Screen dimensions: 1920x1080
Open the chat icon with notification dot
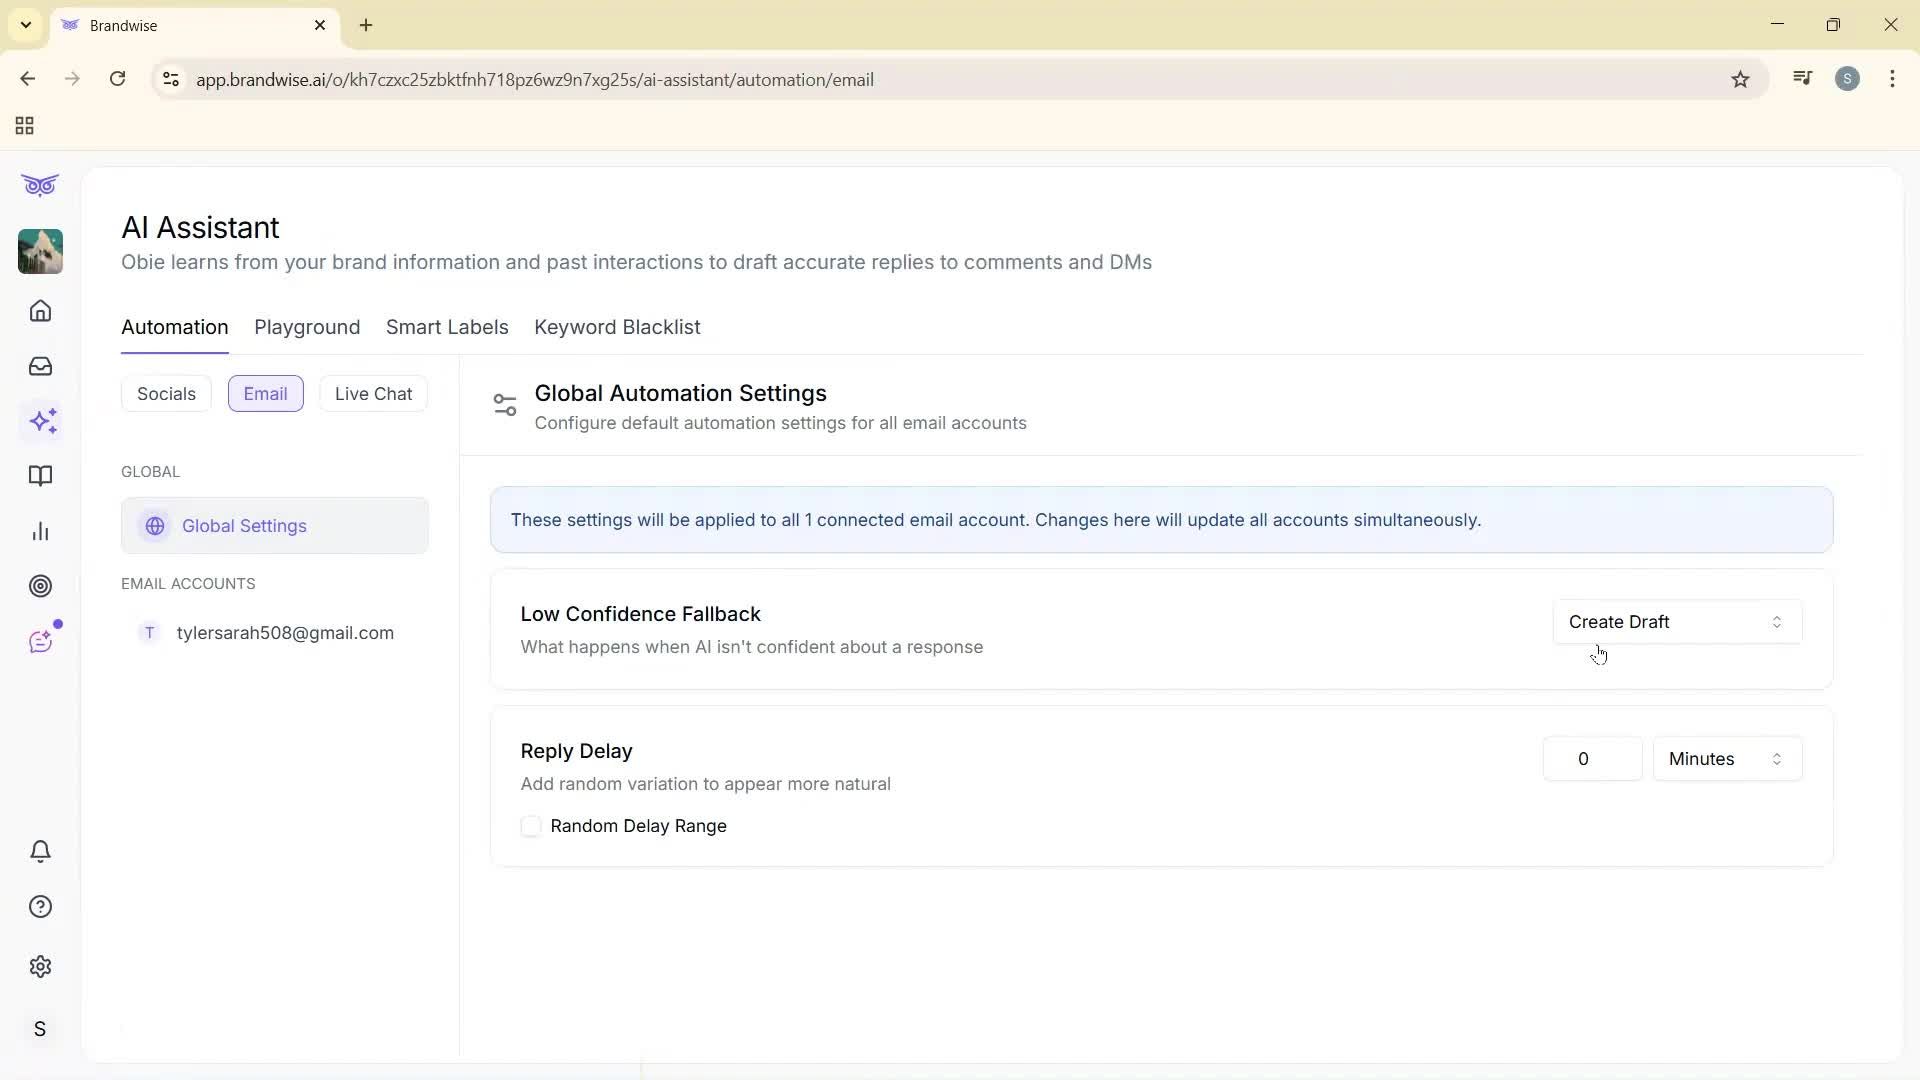40,641
